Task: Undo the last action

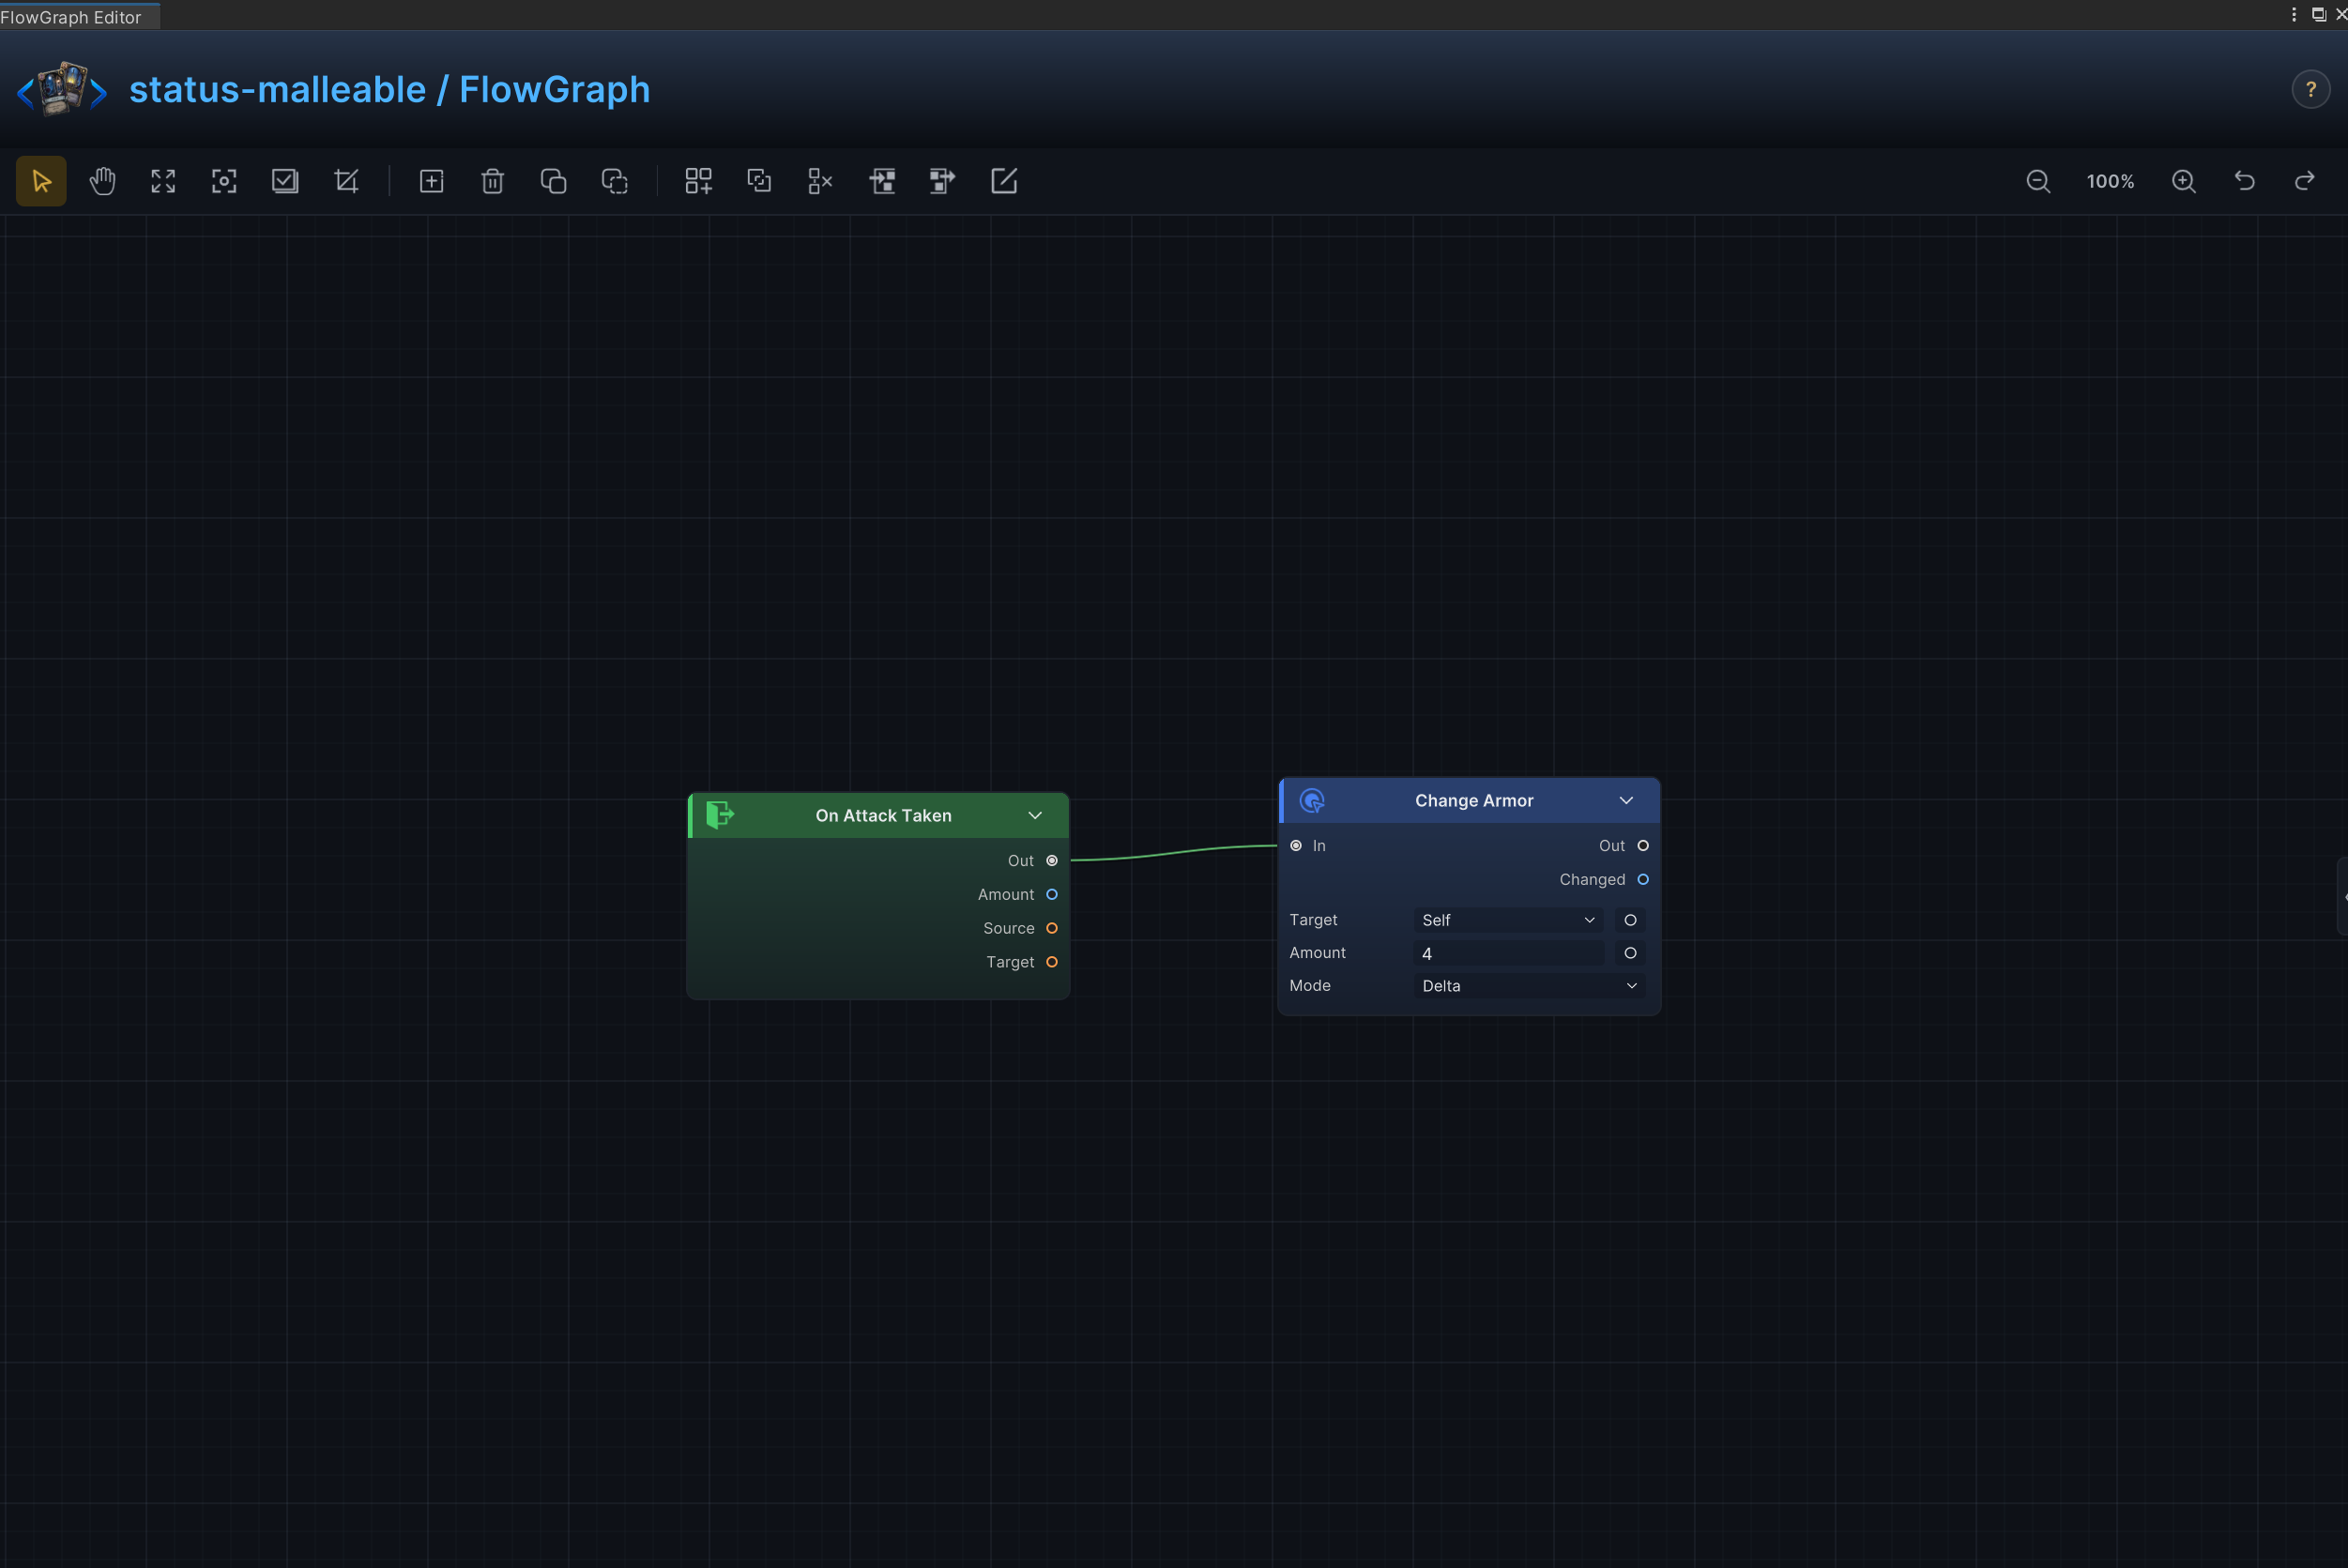Action: pyautogui.click(x=2245, y=181)
